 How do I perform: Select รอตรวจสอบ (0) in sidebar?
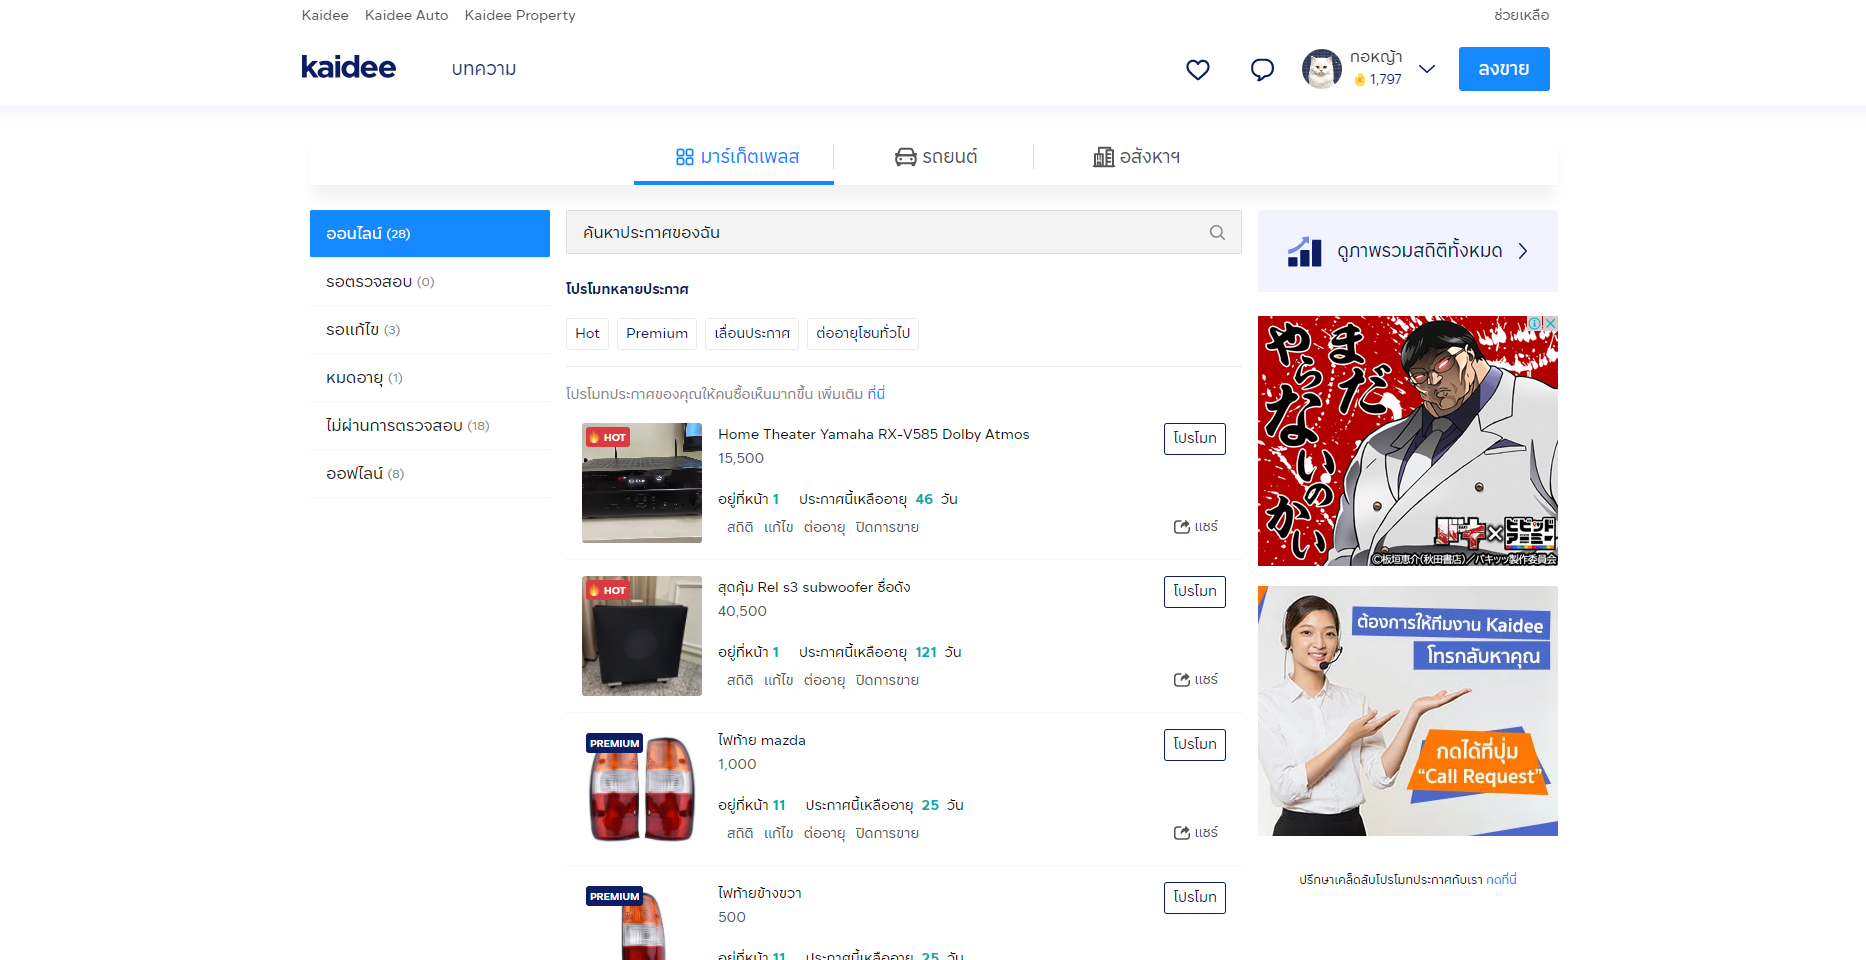tap(430, 282)
